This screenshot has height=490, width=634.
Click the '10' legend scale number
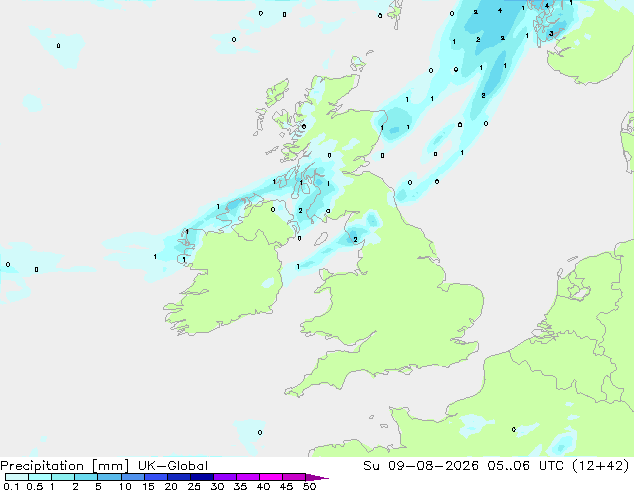pyautogui.click(x=125, y=486)
